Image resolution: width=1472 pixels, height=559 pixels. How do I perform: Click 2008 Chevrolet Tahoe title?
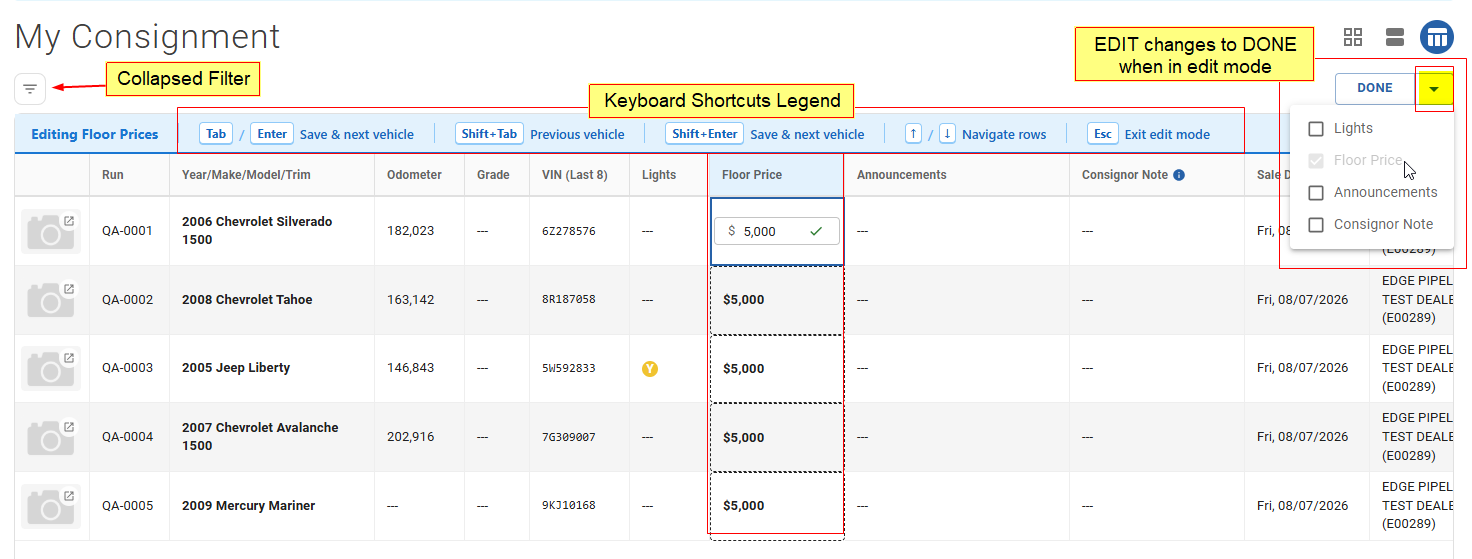coord(247,300)
